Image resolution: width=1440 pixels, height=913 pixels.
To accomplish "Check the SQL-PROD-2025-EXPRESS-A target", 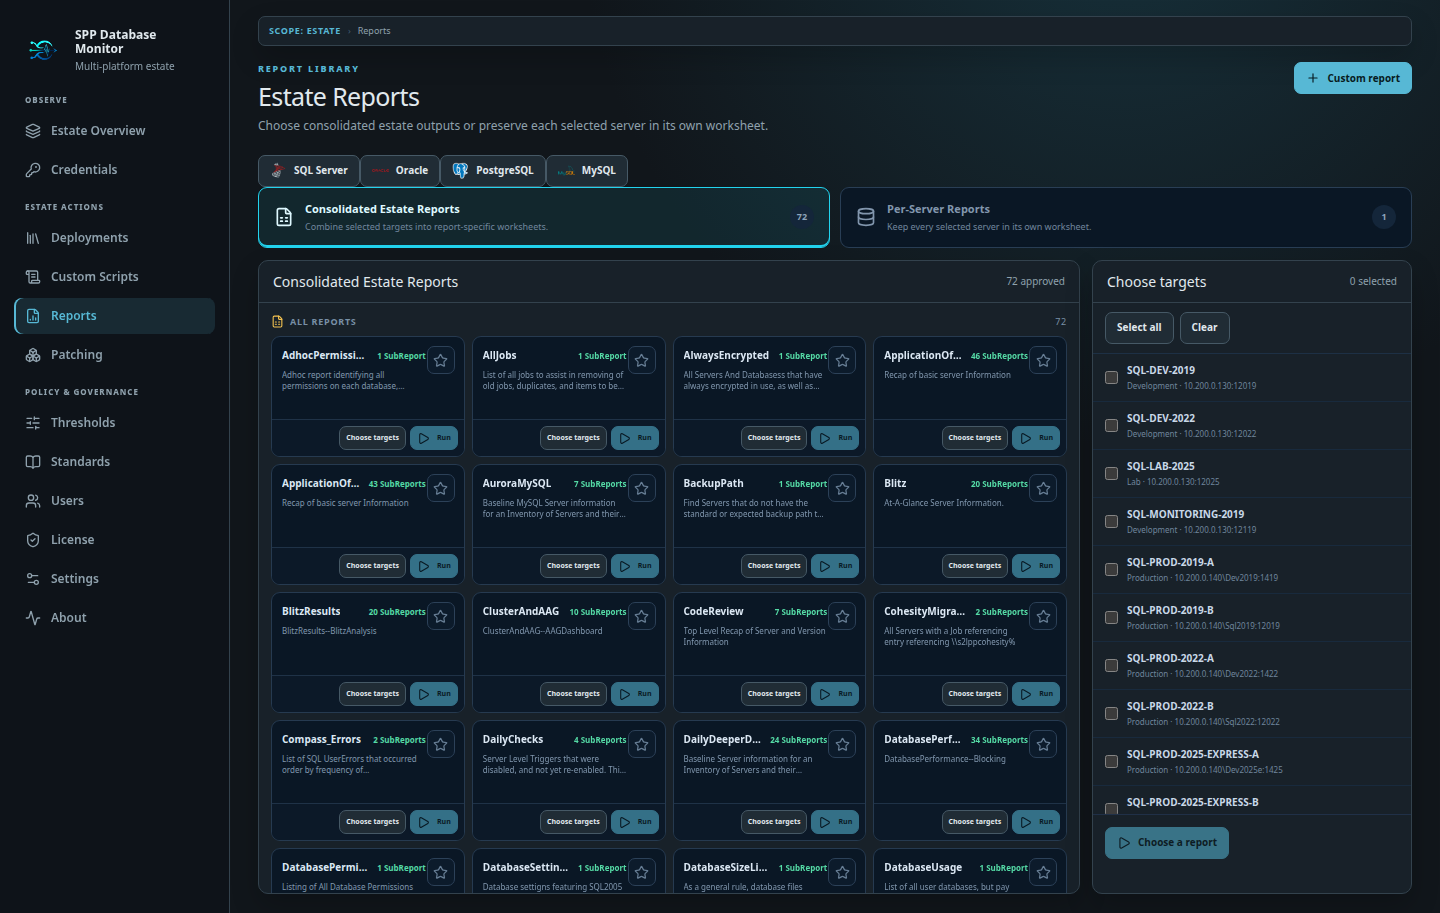I will (x=1111, y=762).
